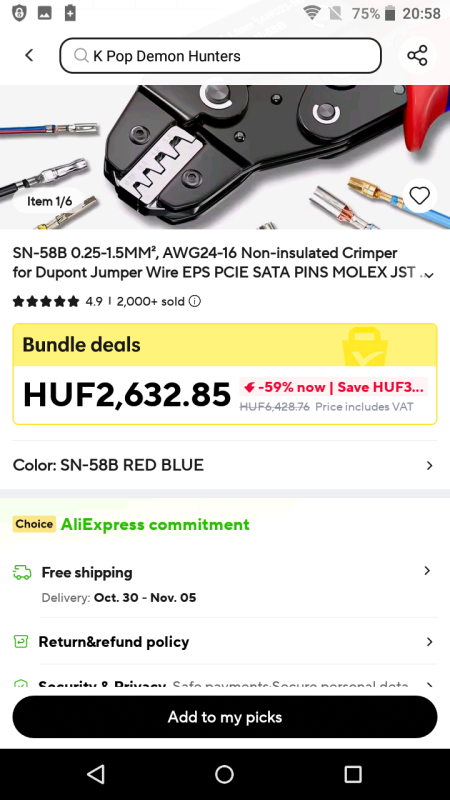This screenshot has width=450, height=800.
Task: Open Android recent apps square
Action: (x=353, y=774)
